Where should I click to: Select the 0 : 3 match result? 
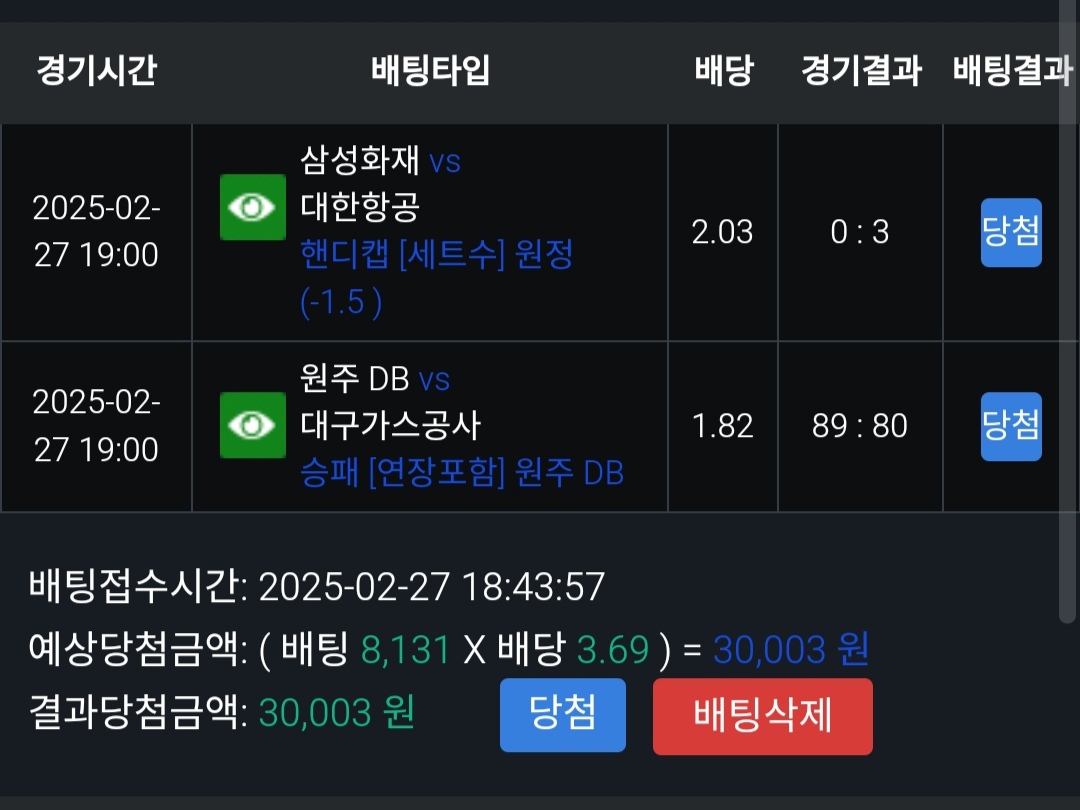pos(860,232)
